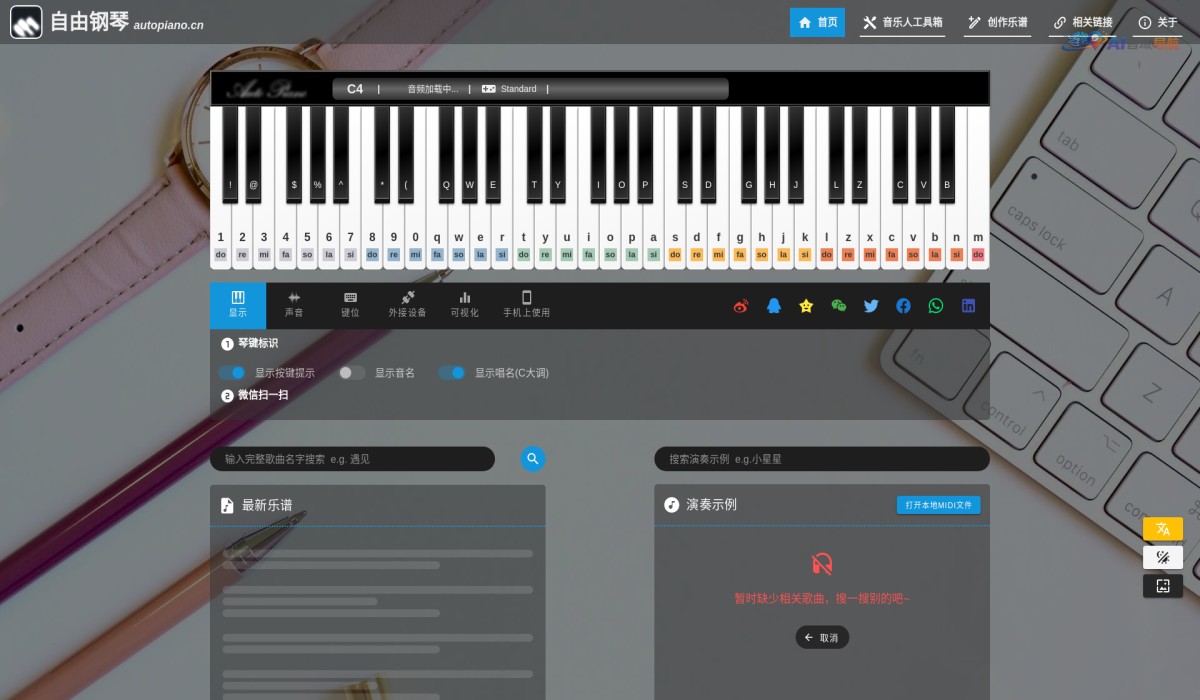Viewport: 1200px width, 700px height.
Task: Switch to the 声音 tab
Action: pyautogui.click(x=294, y=305)
